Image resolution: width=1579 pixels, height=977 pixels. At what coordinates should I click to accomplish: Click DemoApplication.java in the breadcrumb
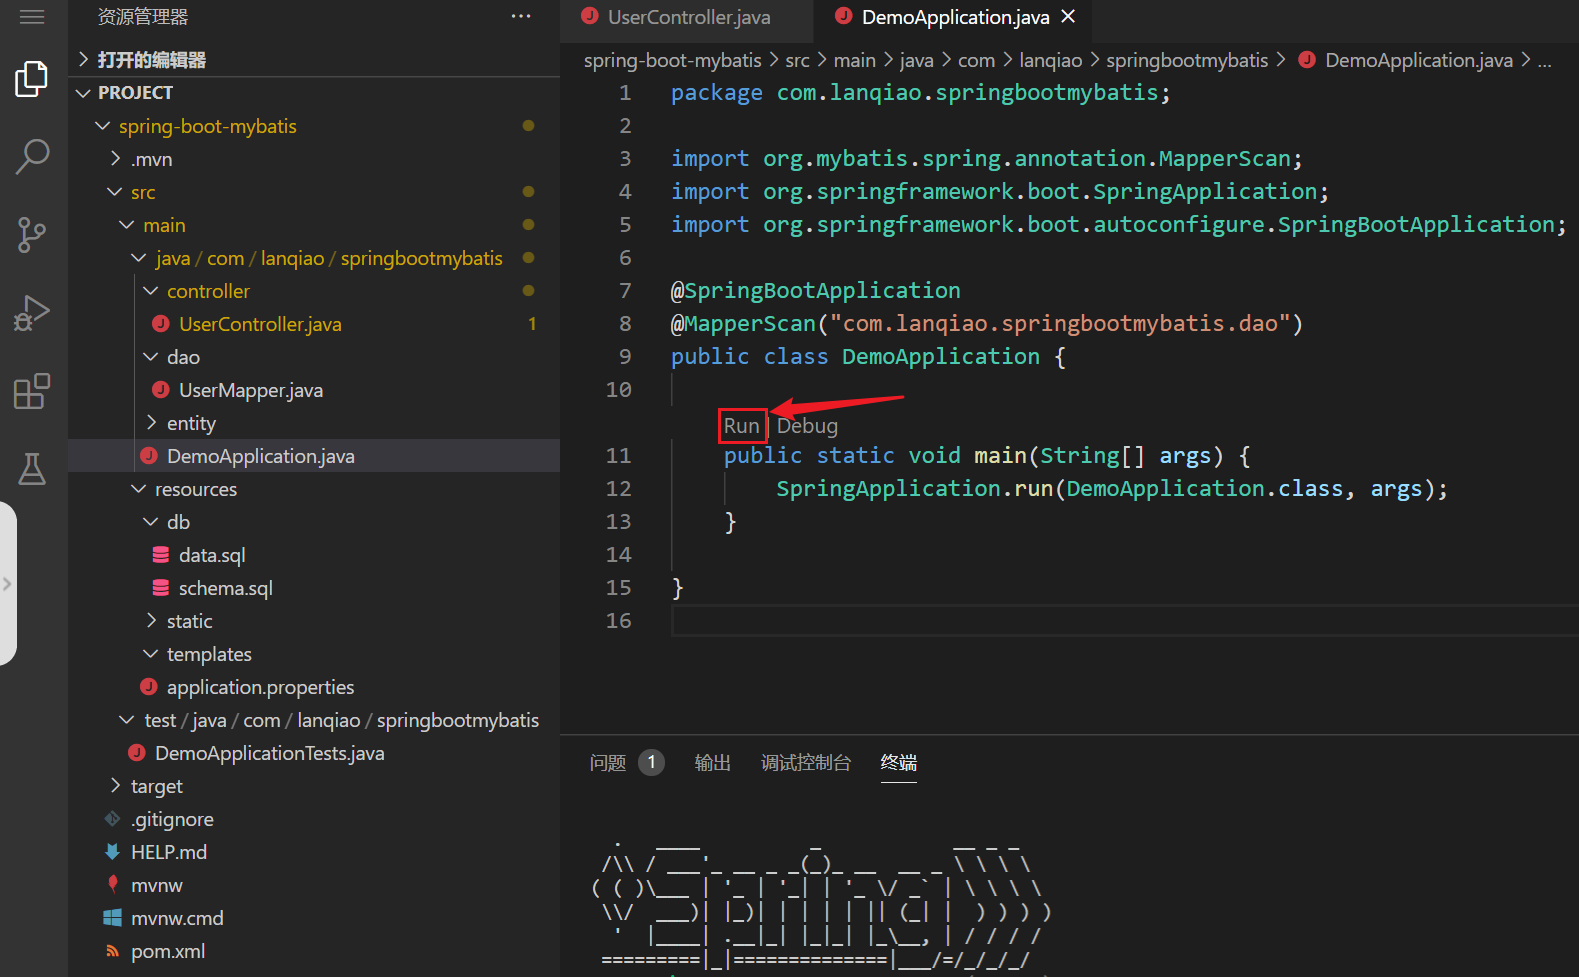point(1418,60)
